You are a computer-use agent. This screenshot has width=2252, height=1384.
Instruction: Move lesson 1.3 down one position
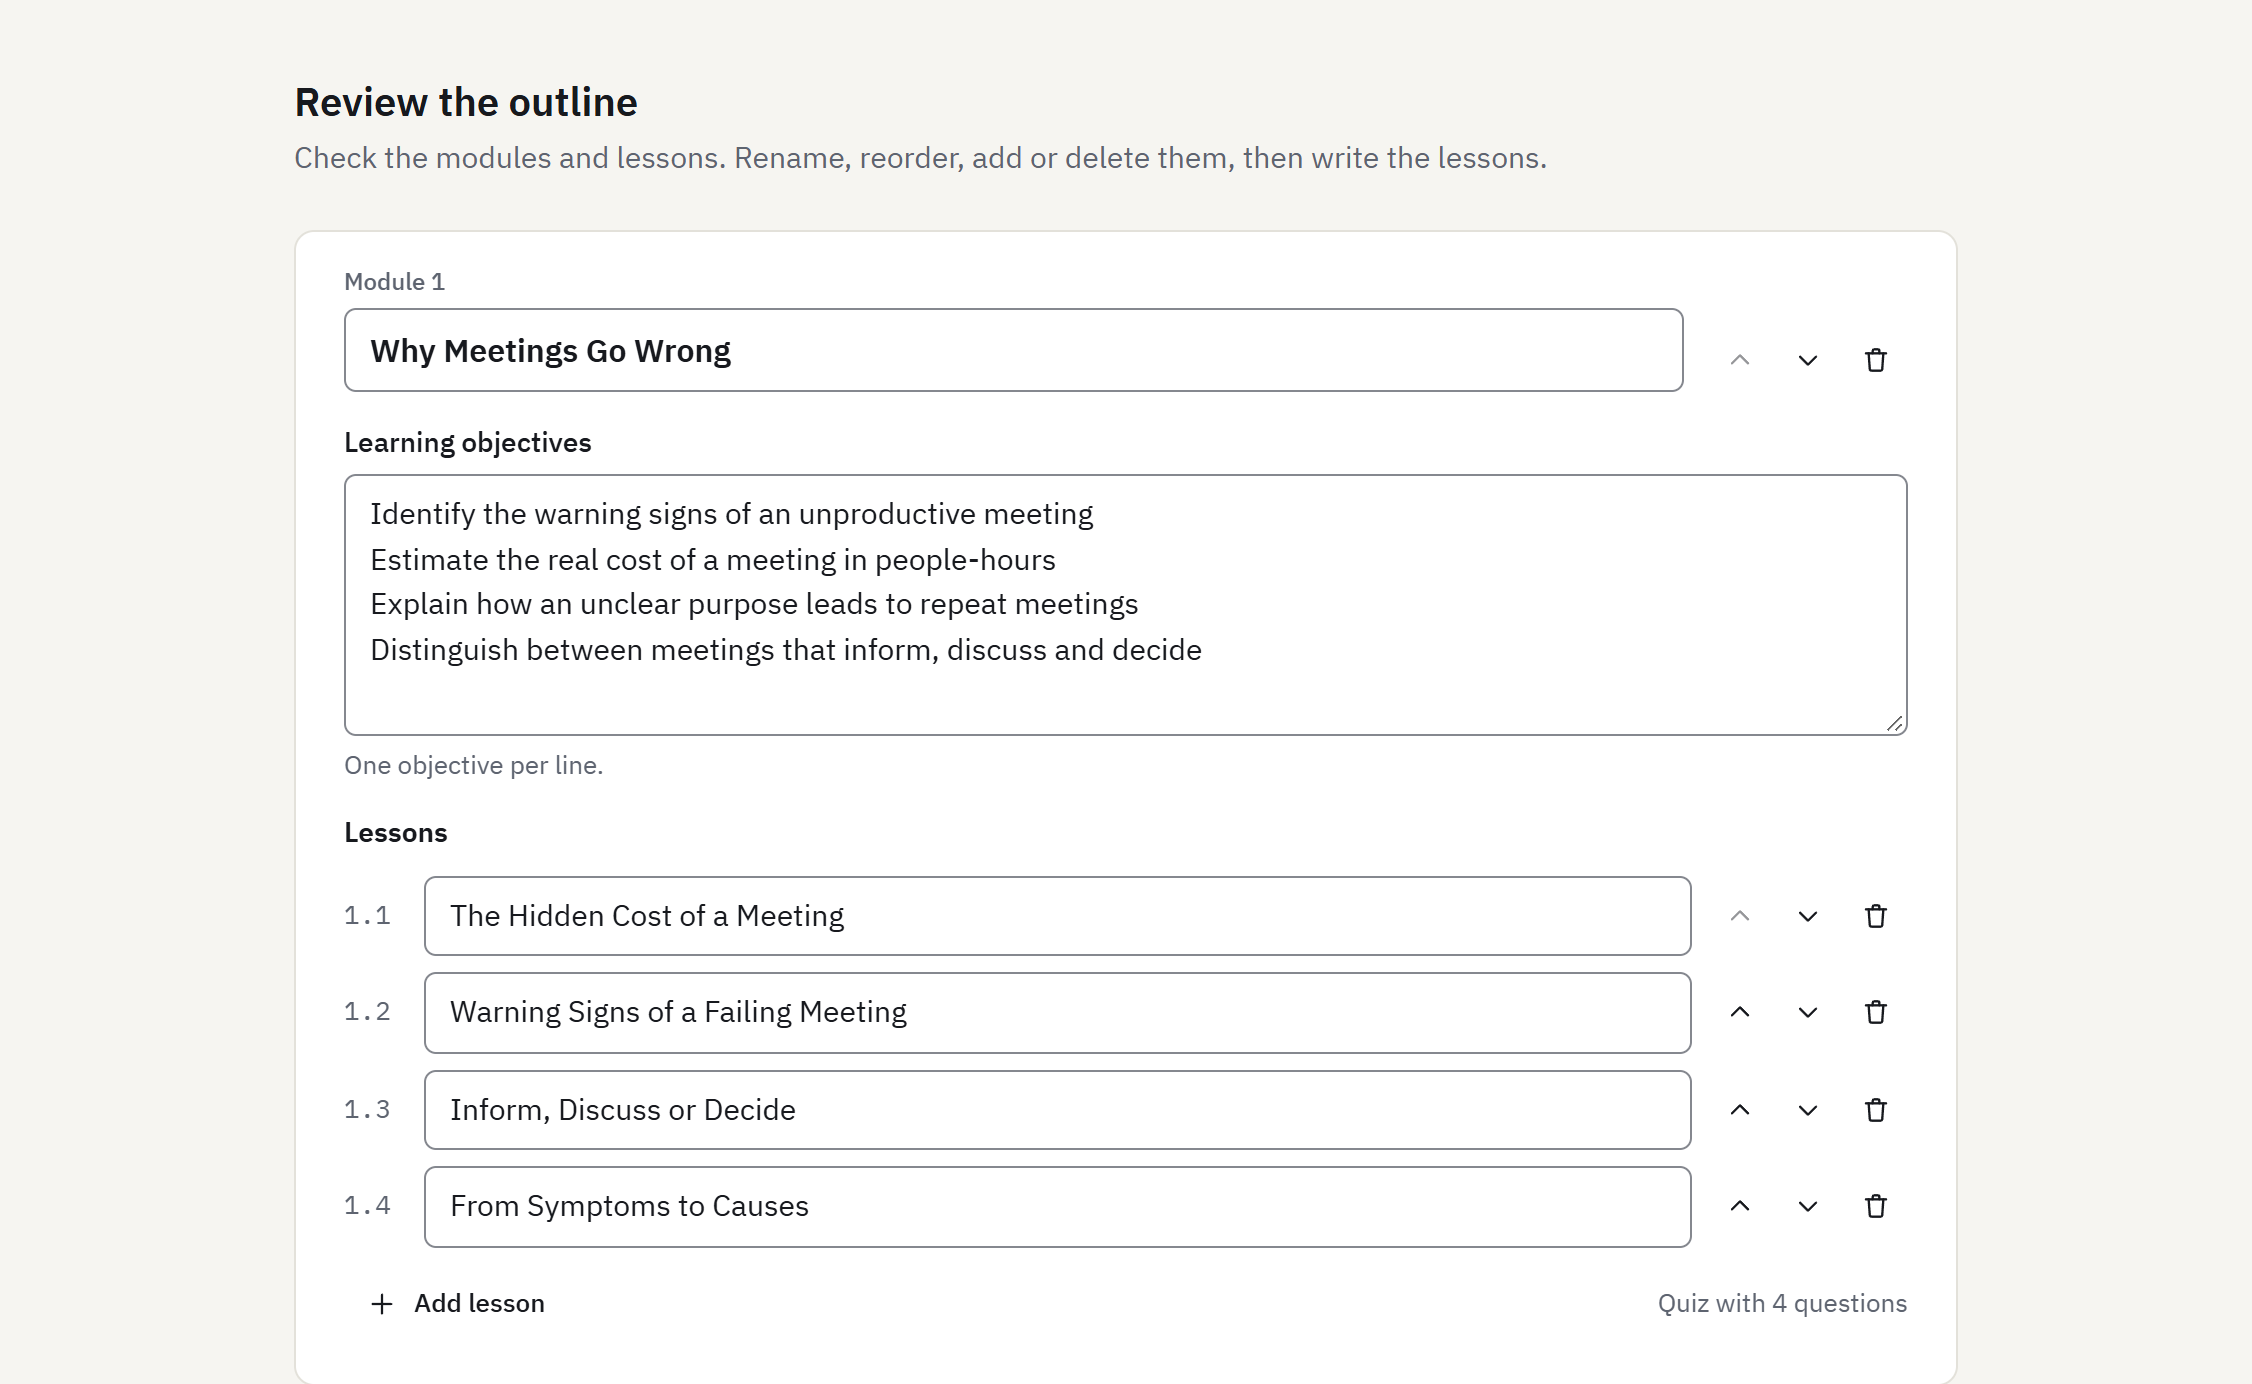(1808, 1110)
